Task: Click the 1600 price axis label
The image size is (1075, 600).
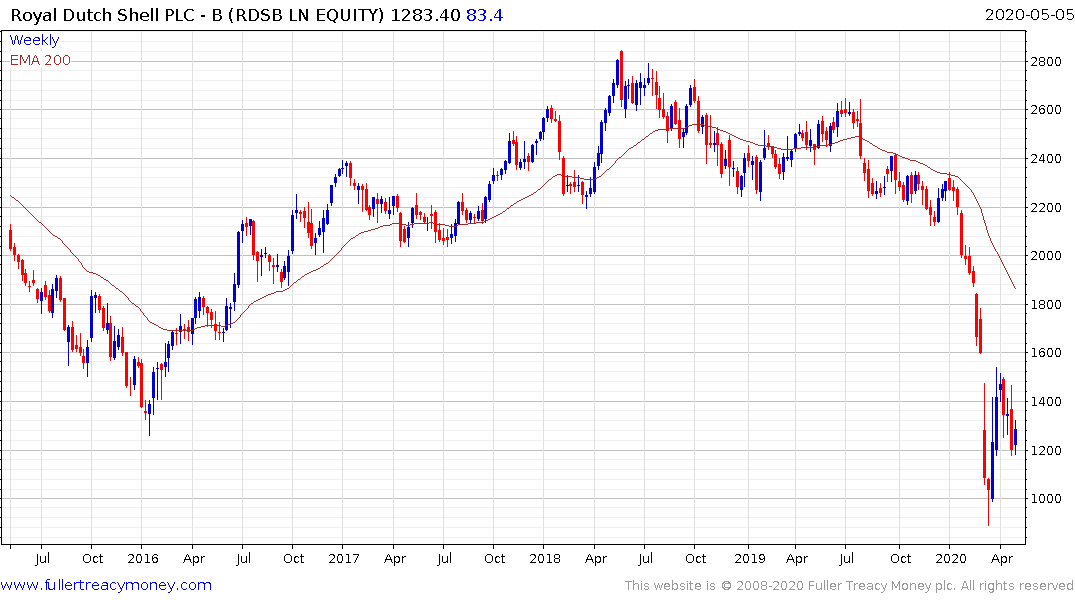Action: [1046, 352]
